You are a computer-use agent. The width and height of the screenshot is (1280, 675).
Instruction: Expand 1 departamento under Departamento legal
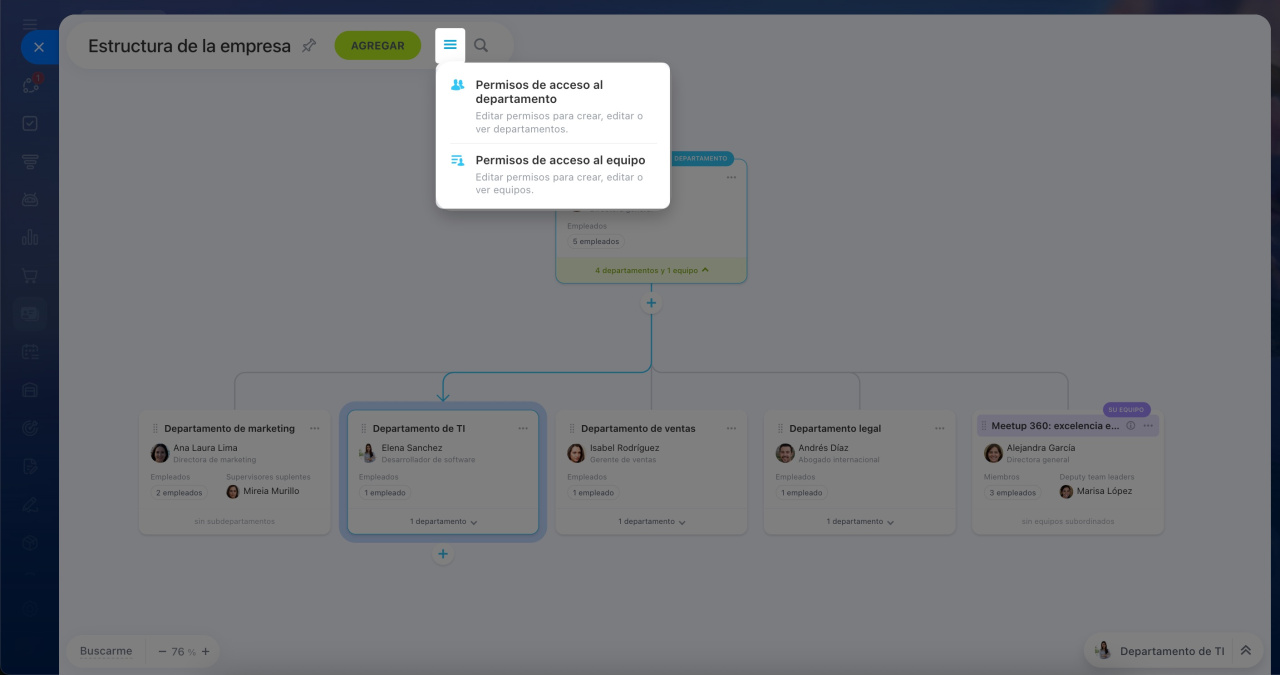(860, 521)
